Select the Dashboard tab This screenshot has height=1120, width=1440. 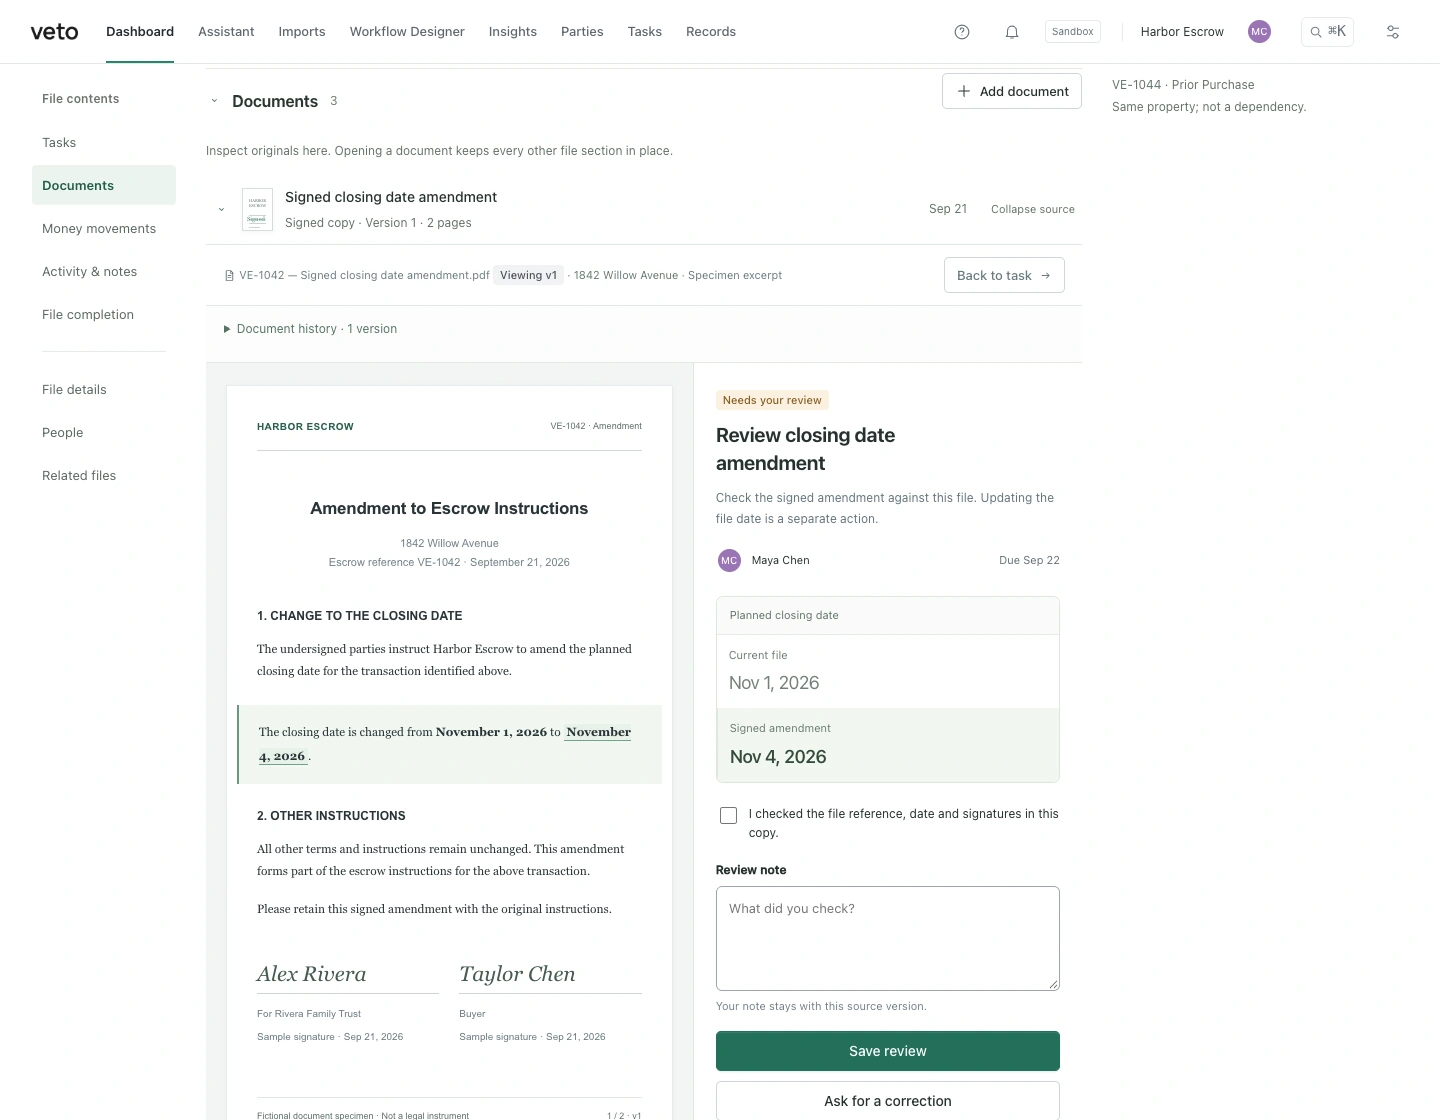[x=140, y=32]
